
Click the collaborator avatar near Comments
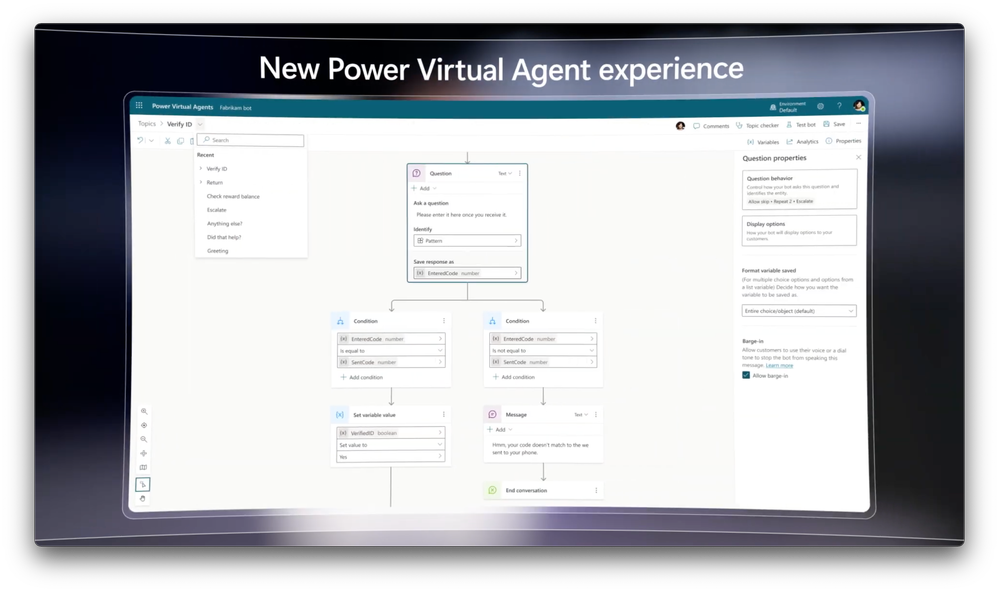click(680, 126)
